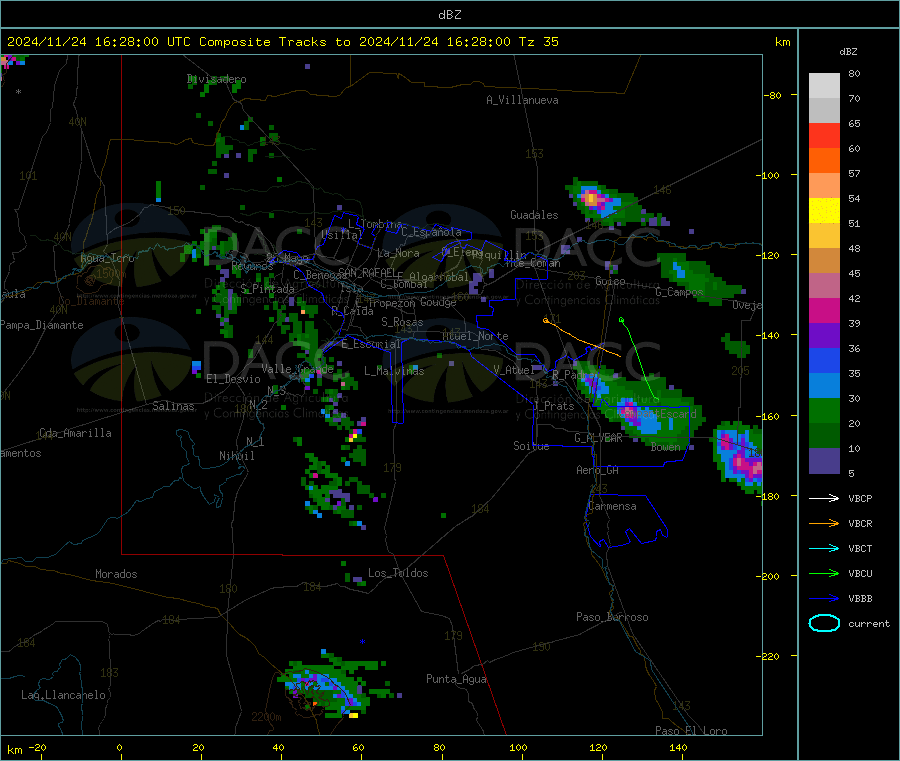Click the 'SAN_RAFAEL' map label
This screenshot has width=900, height=761.
367,272
